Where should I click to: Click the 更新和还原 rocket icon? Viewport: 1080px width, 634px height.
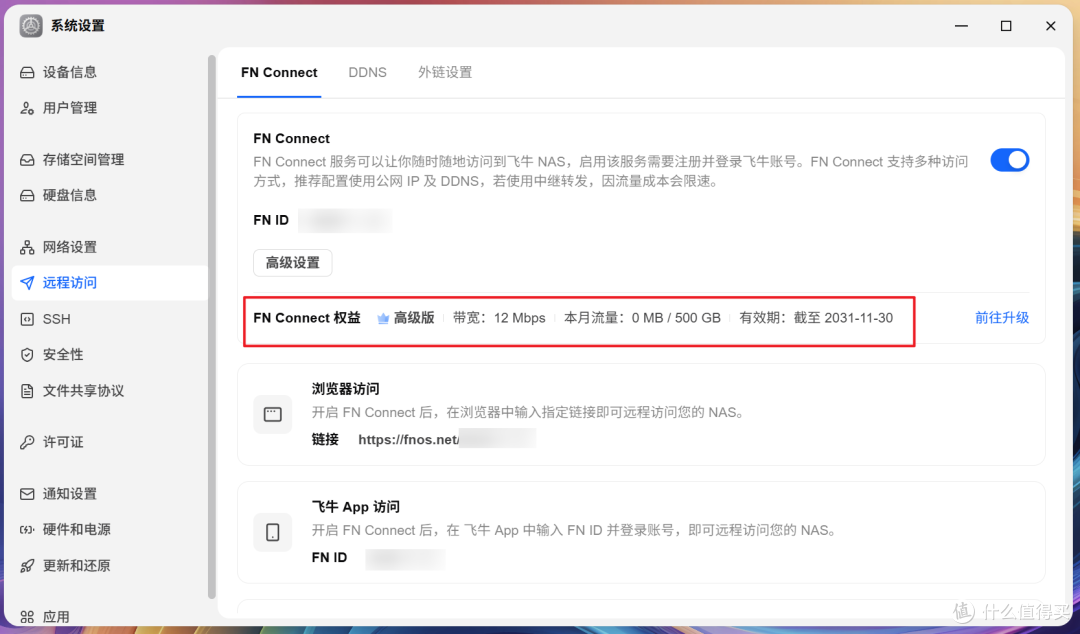tap(27, 566)
